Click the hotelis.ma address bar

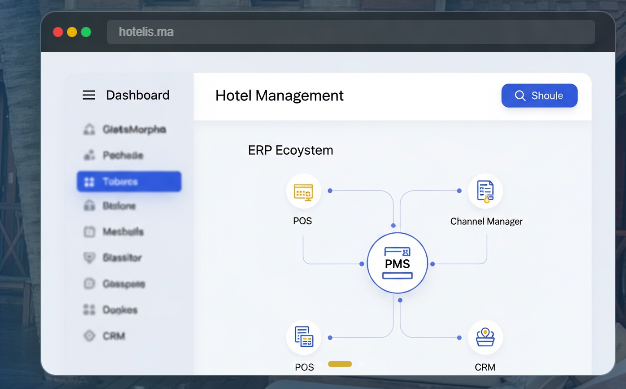click(x=351, y=32)
